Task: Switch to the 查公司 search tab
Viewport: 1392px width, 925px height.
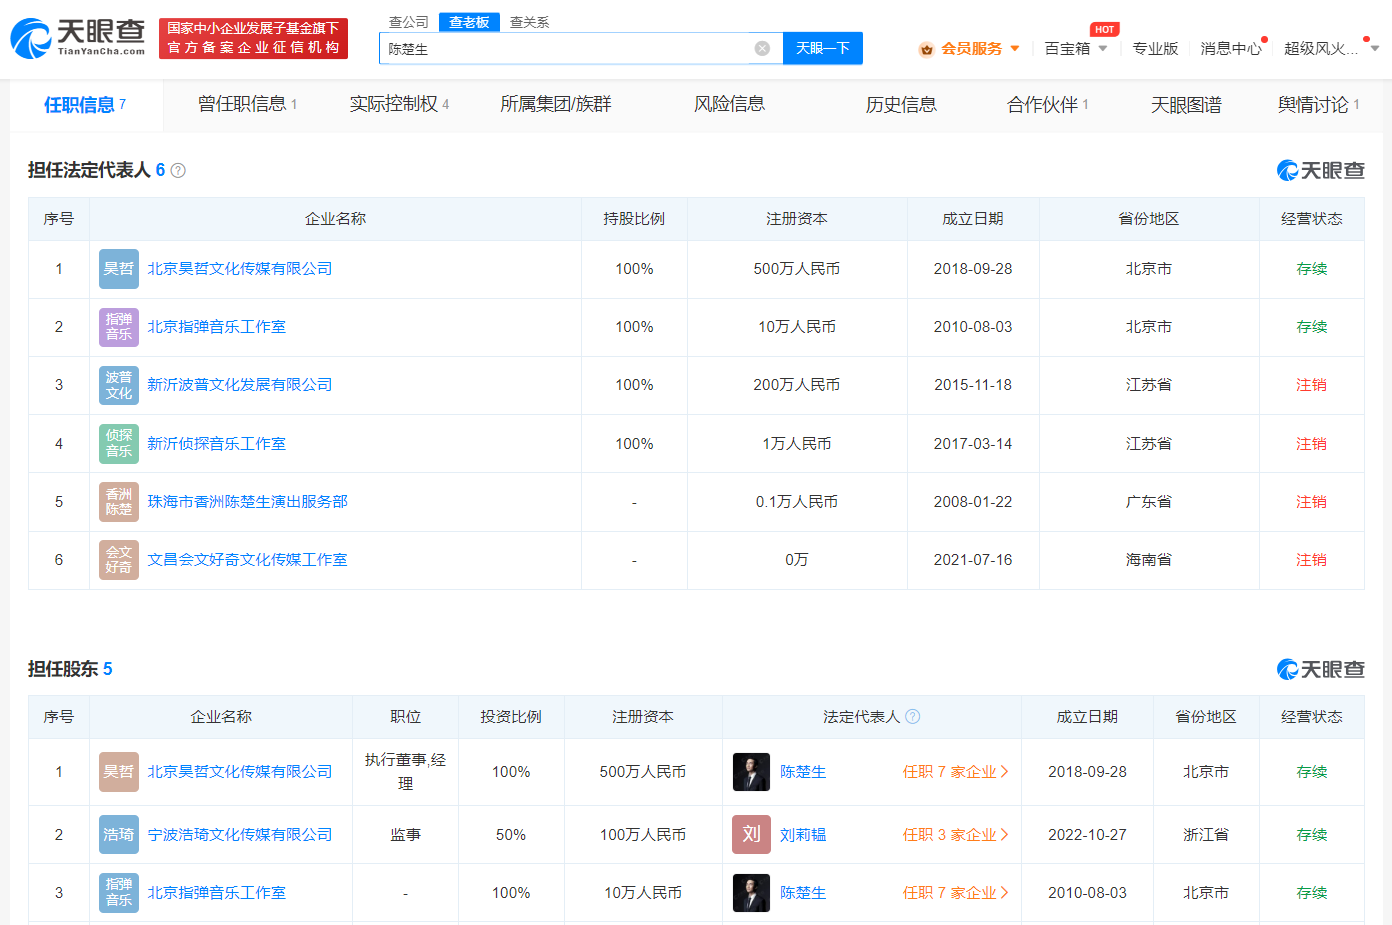Action: [x=408, y=22]
